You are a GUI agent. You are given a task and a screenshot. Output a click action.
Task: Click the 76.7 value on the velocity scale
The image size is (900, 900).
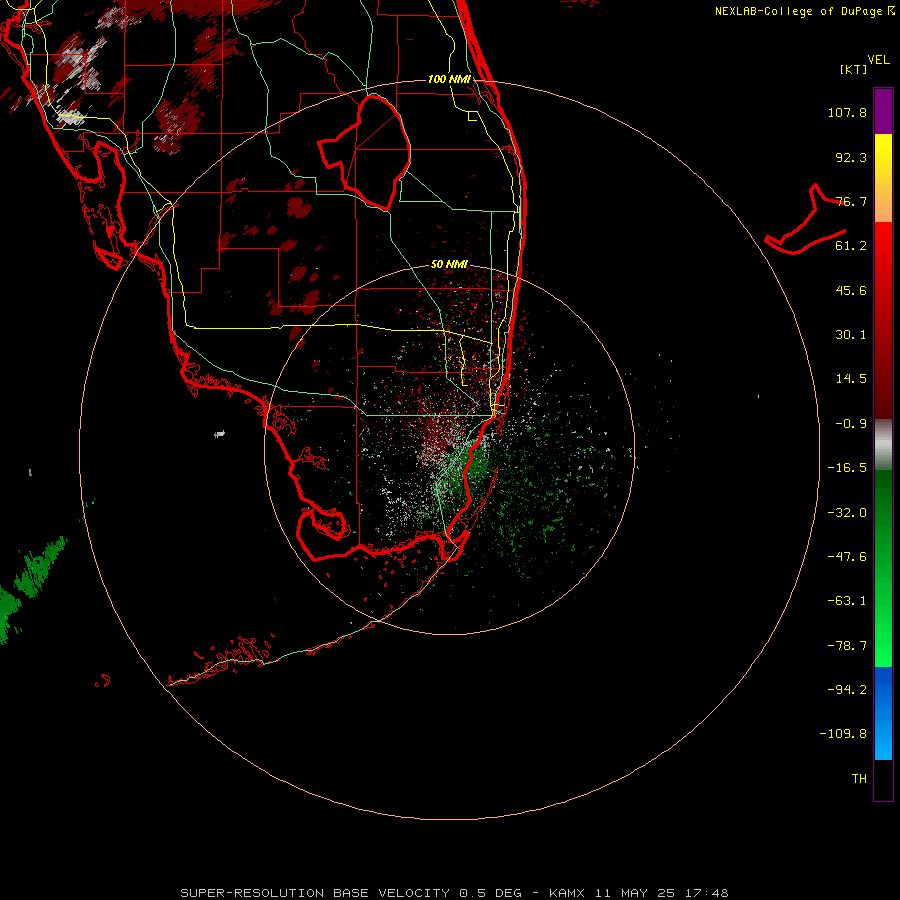[851, 201]
